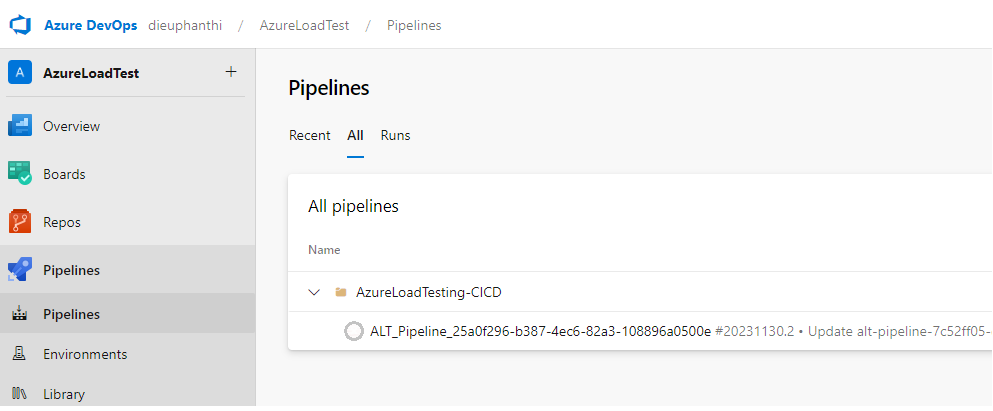This screenshot has width=993, height=411.
Task: Click the Azure DevOps logo icon
Action: [21, 25]
